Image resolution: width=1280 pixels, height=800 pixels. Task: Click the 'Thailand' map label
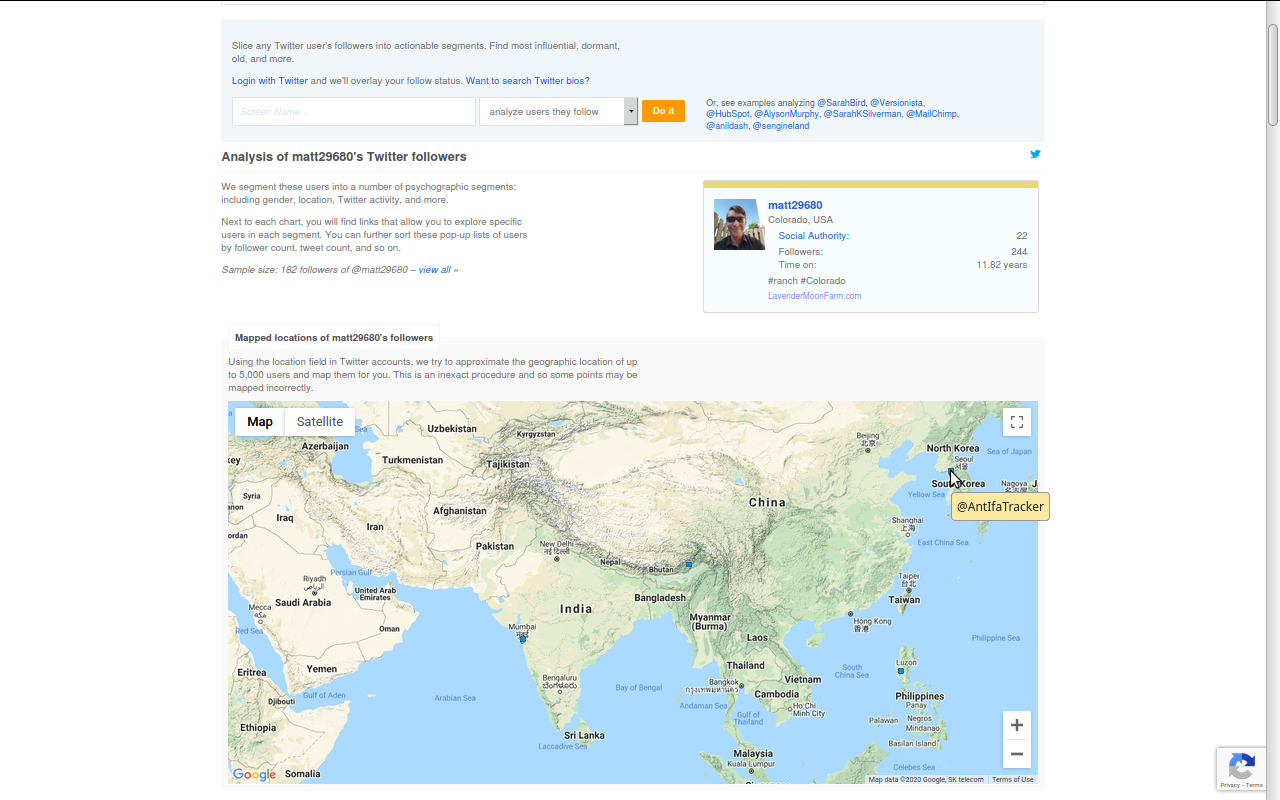pyautogui.click(x=745, y=665)
